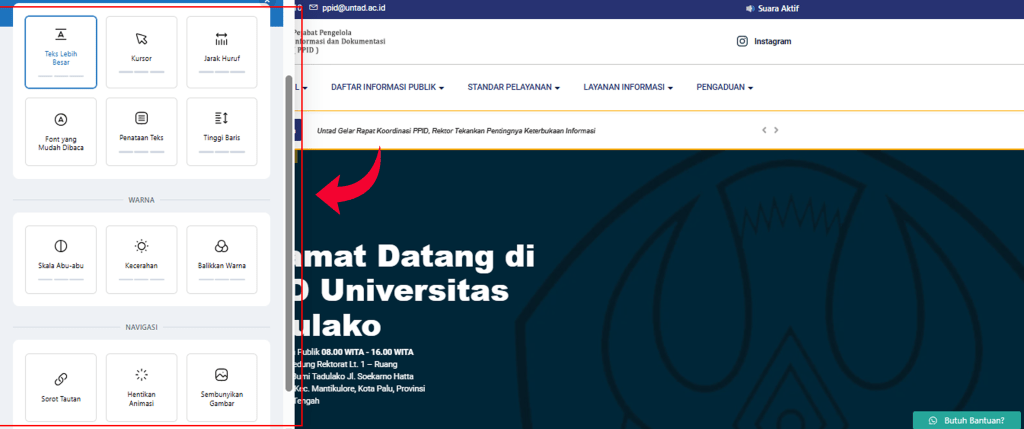The height and width of the screenshot is (429, 1024).
Task: Select Font yang Mudah Dibaca icon
Action: 61,119
